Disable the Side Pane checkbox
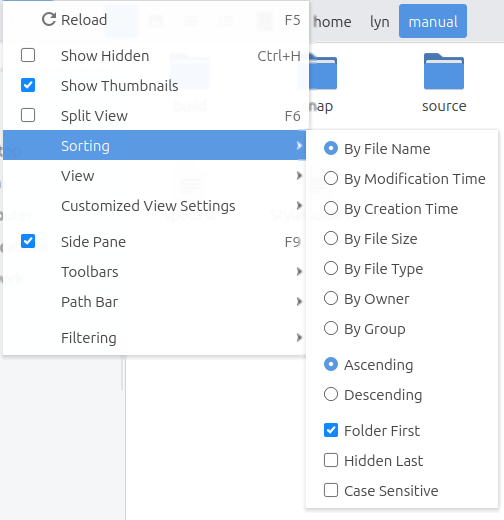The width and height of the screenshot is (504, 520). pos(28,241)
